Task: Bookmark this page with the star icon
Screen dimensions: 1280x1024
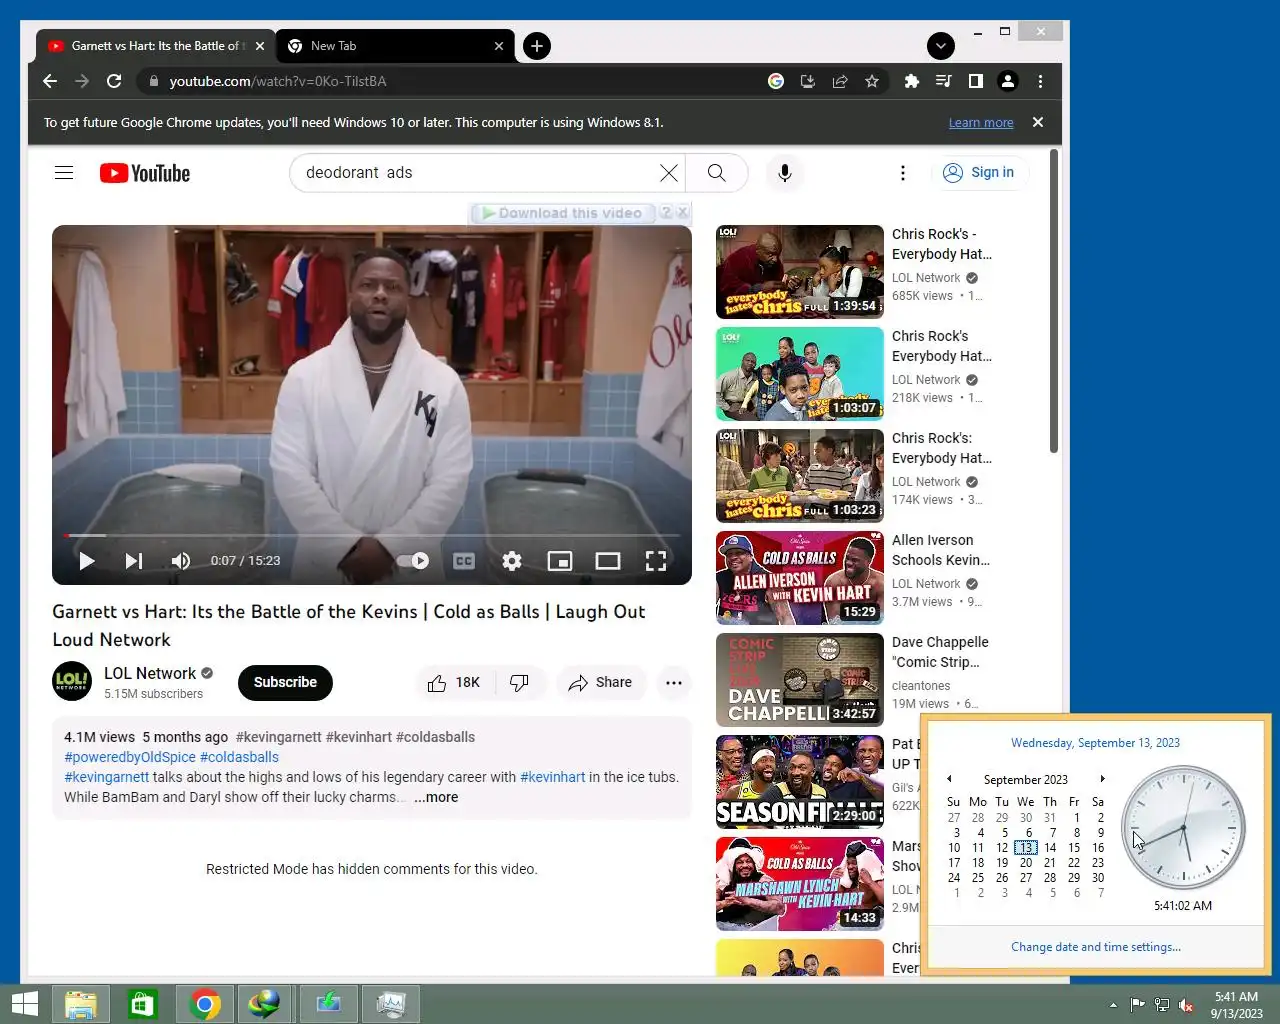Action: click(872, 81)
